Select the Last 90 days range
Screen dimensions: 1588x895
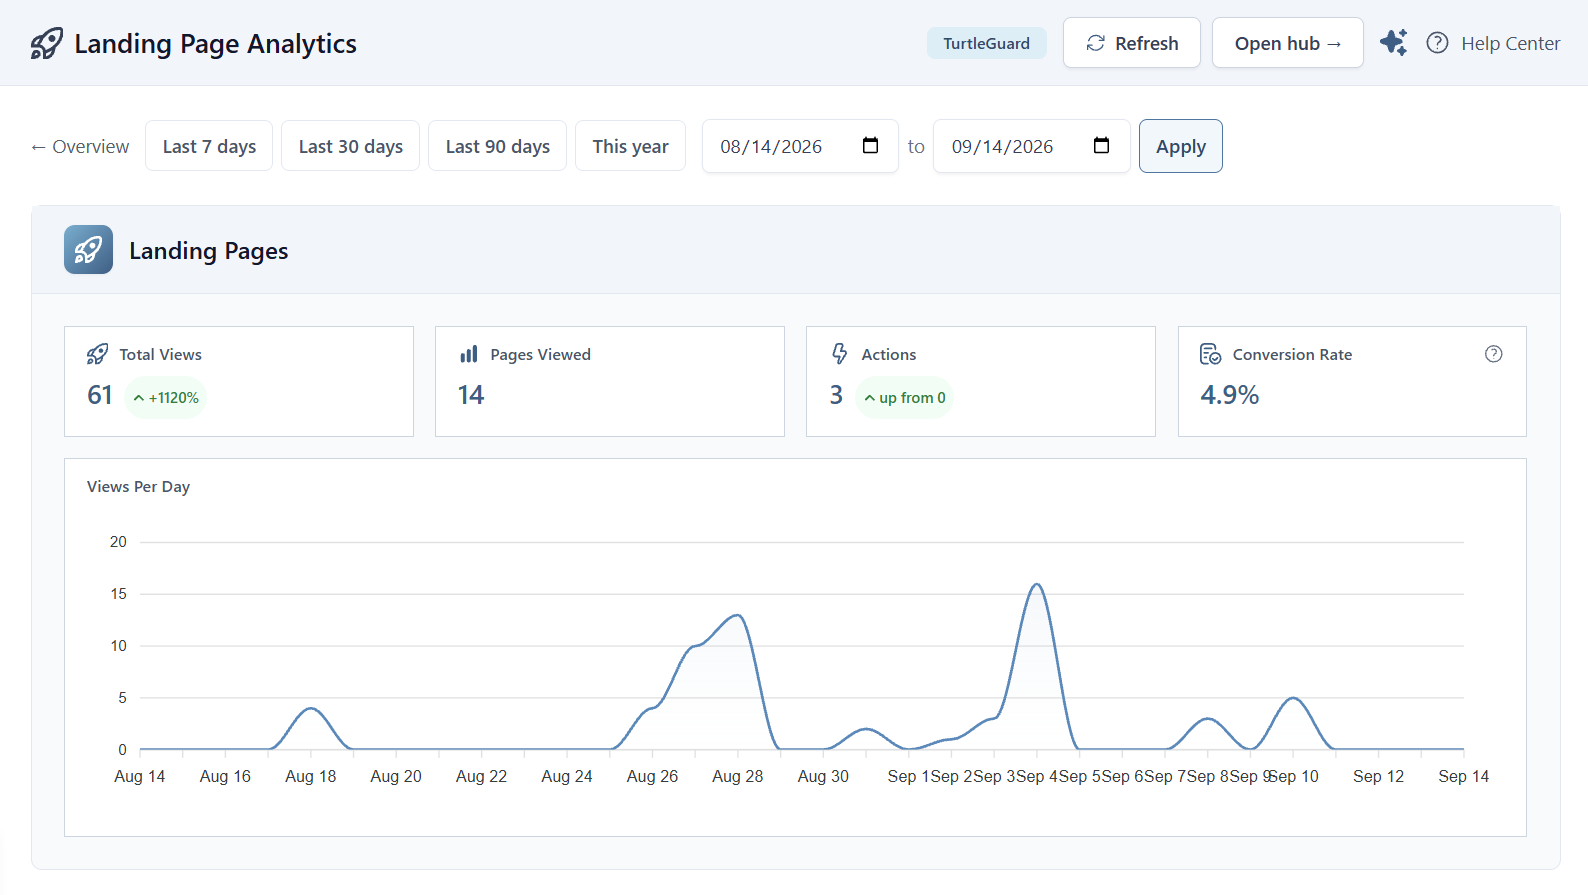click(x=498, y=146)
